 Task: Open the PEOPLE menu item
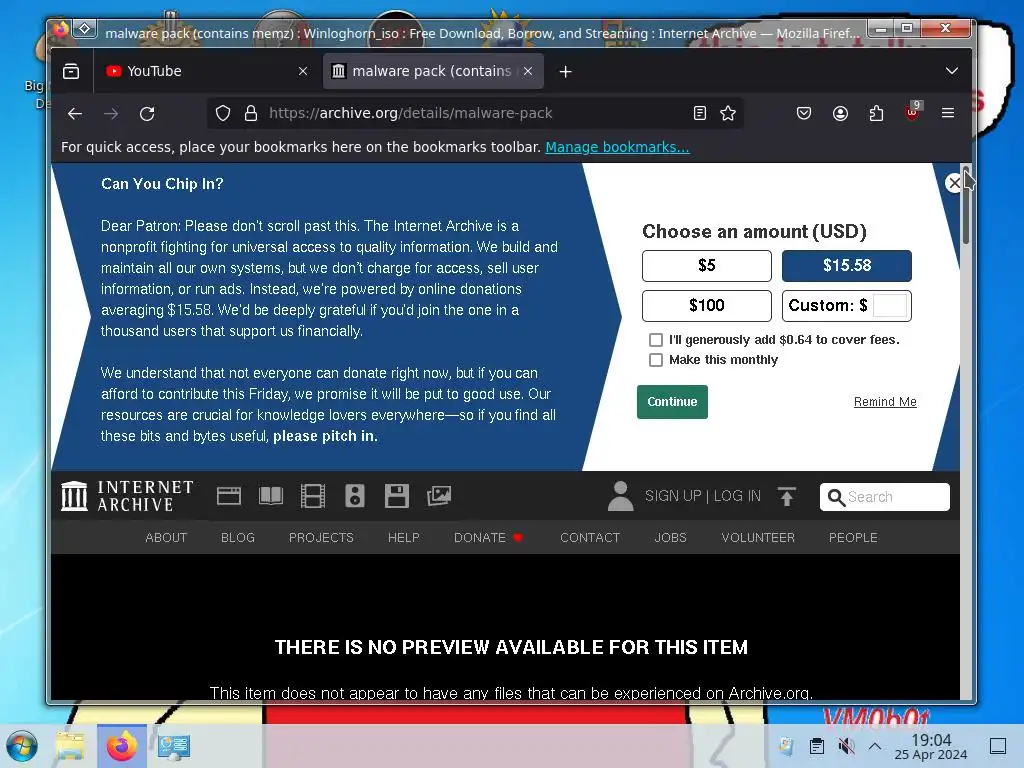click(x=853, y=537)
